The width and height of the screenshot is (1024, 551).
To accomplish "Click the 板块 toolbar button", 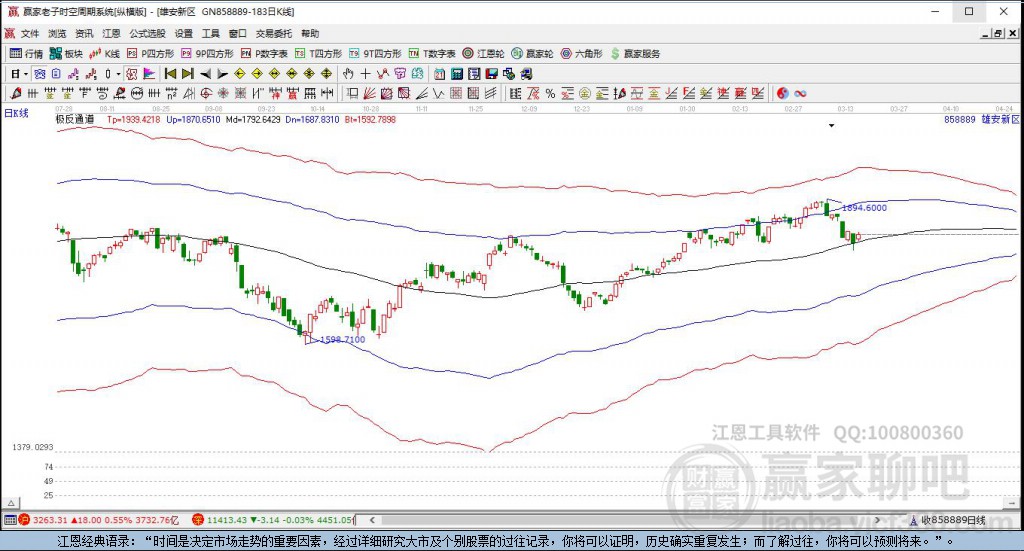I will [x=66, y=54].
